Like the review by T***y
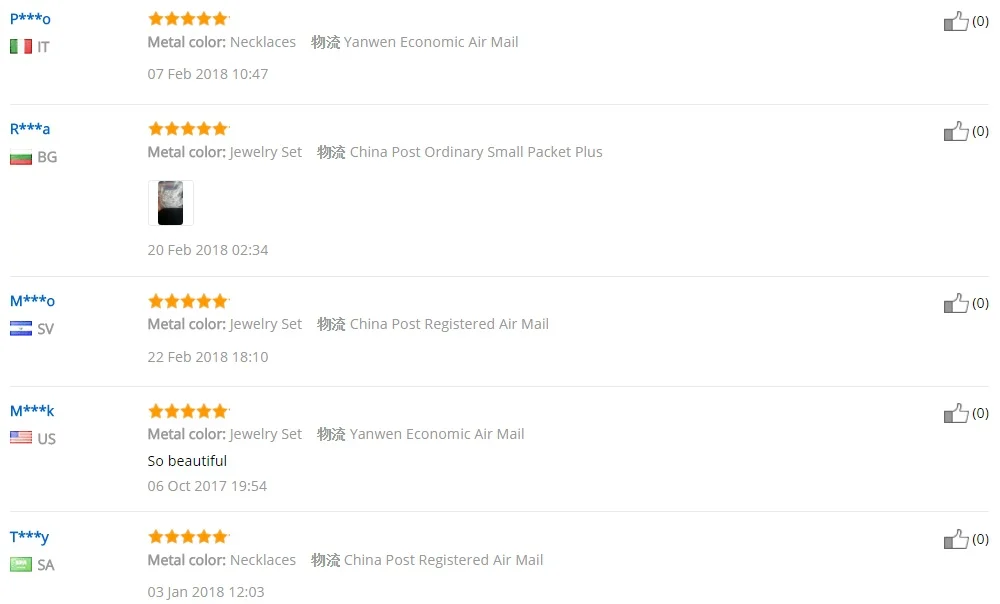The width and height of the screenshot is (1000, 604). click(955, 539)
